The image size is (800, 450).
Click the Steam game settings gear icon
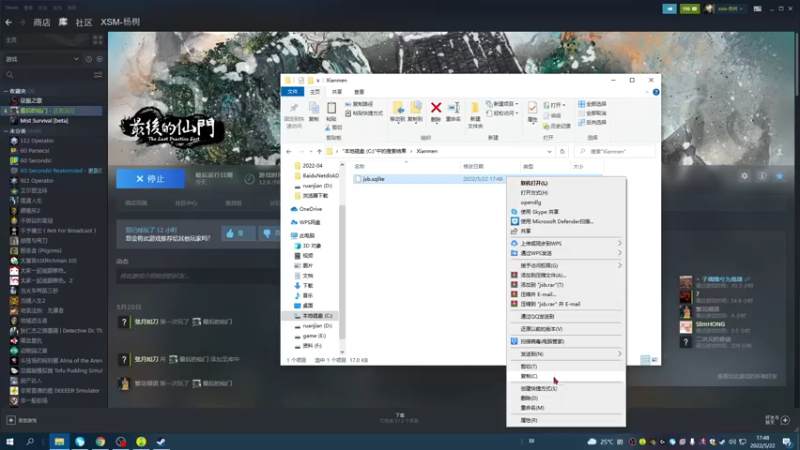click(744, 176)
